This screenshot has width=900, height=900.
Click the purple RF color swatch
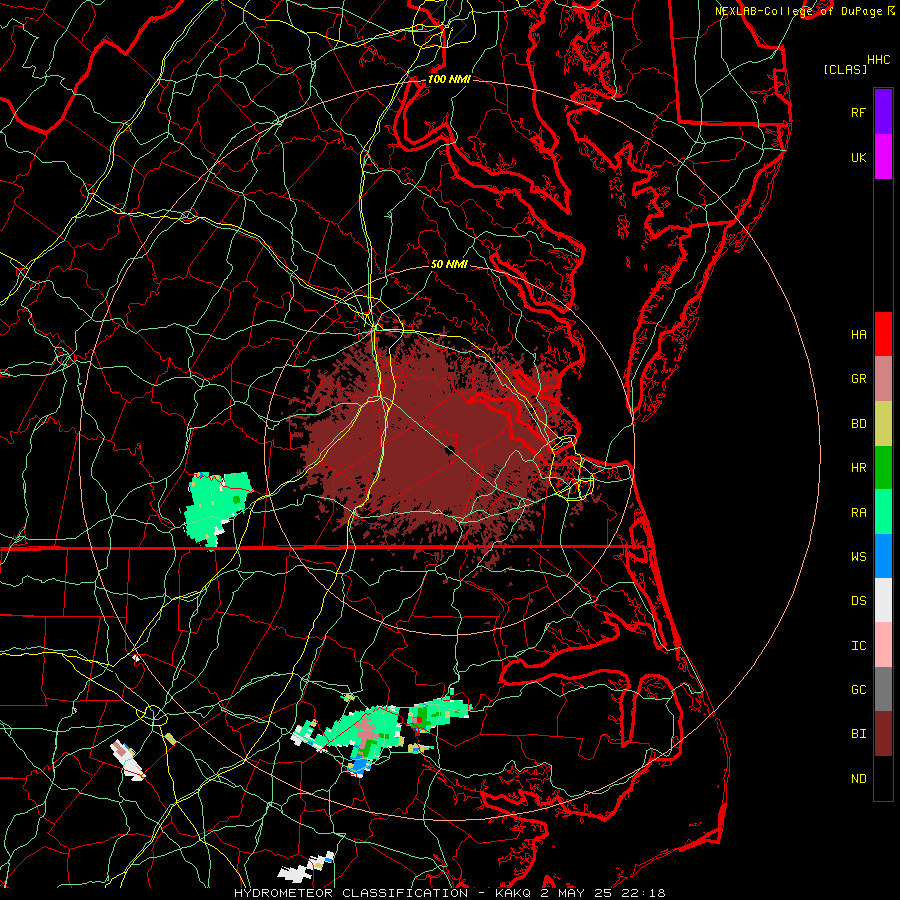883,112
